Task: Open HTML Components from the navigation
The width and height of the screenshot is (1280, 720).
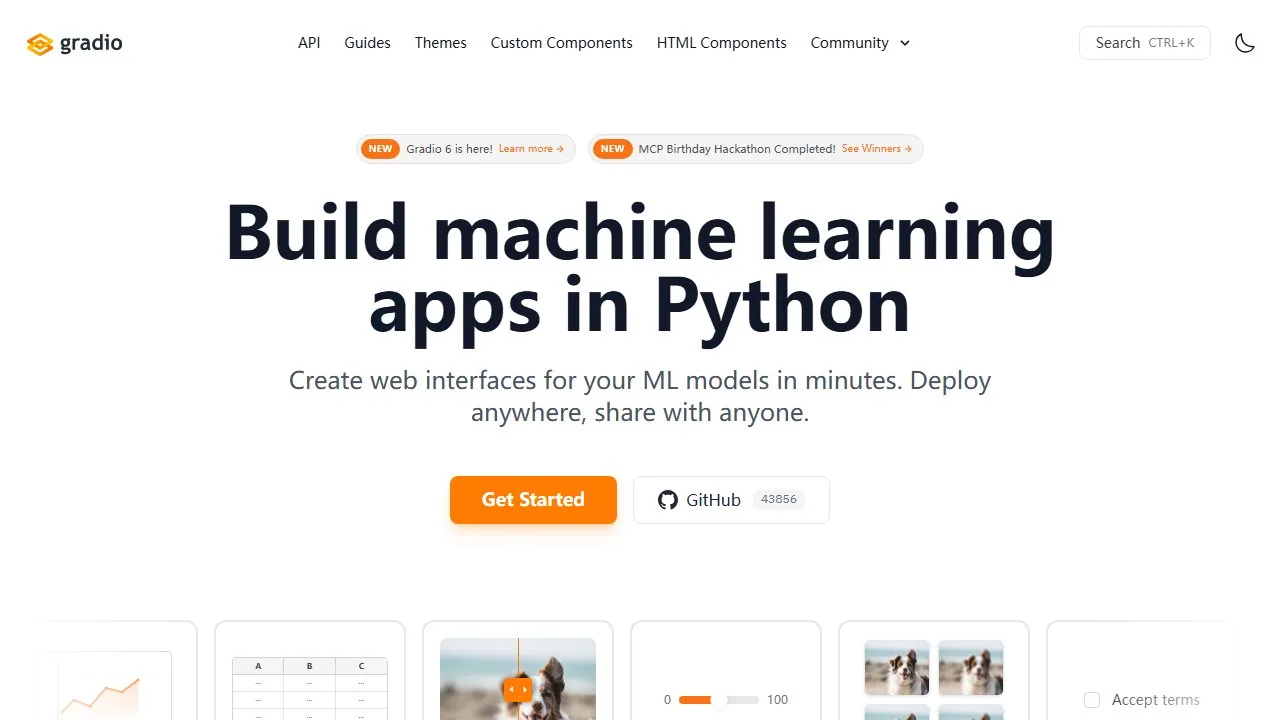Action: (721, 43)
